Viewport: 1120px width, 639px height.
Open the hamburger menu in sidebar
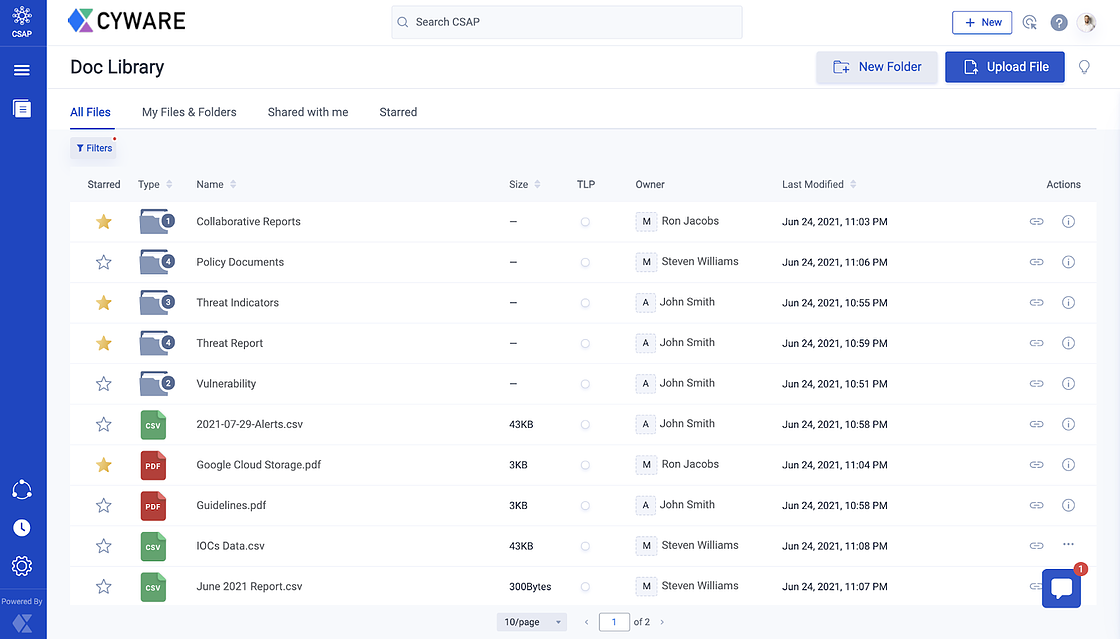pos(22,70)
